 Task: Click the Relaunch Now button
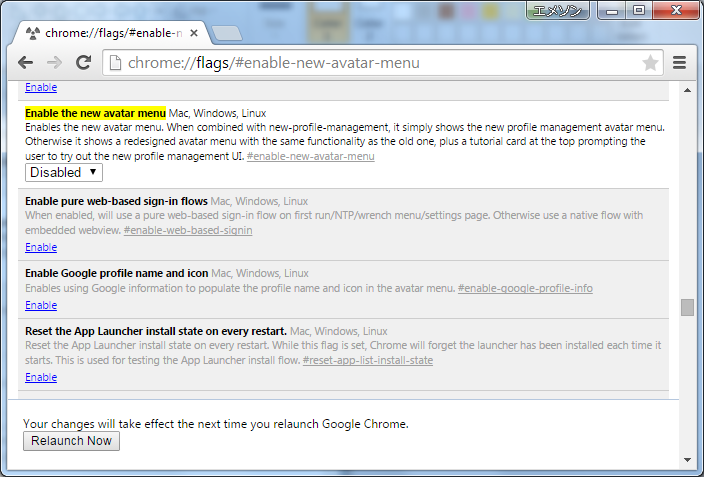[71, 441]
